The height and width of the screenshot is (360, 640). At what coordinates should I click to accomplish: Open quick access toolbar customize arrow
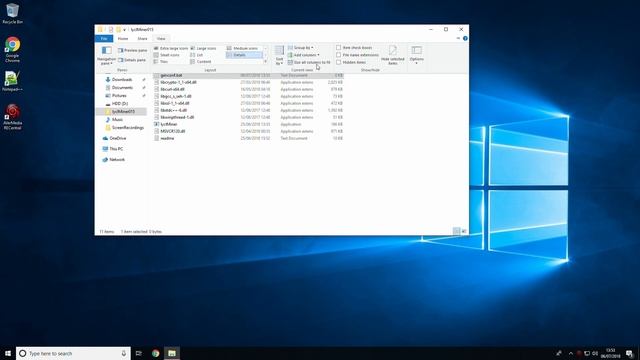tap(124, 29)
